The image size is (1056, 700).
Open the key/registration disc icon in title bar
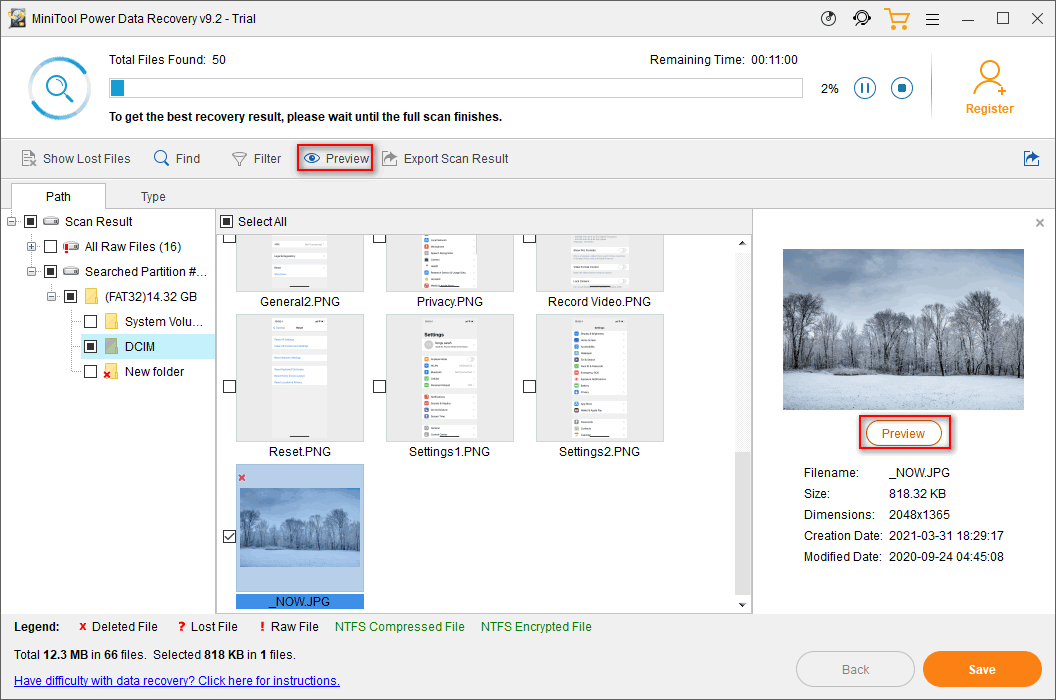coord(828,19)
